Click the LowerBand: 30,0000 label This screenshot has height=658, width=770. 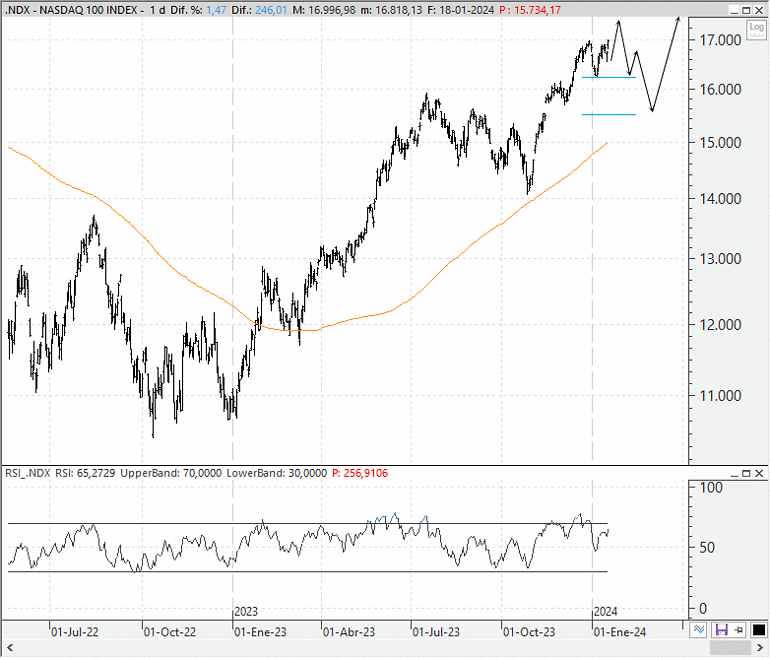pyautogui.click(x=276, y=473)
